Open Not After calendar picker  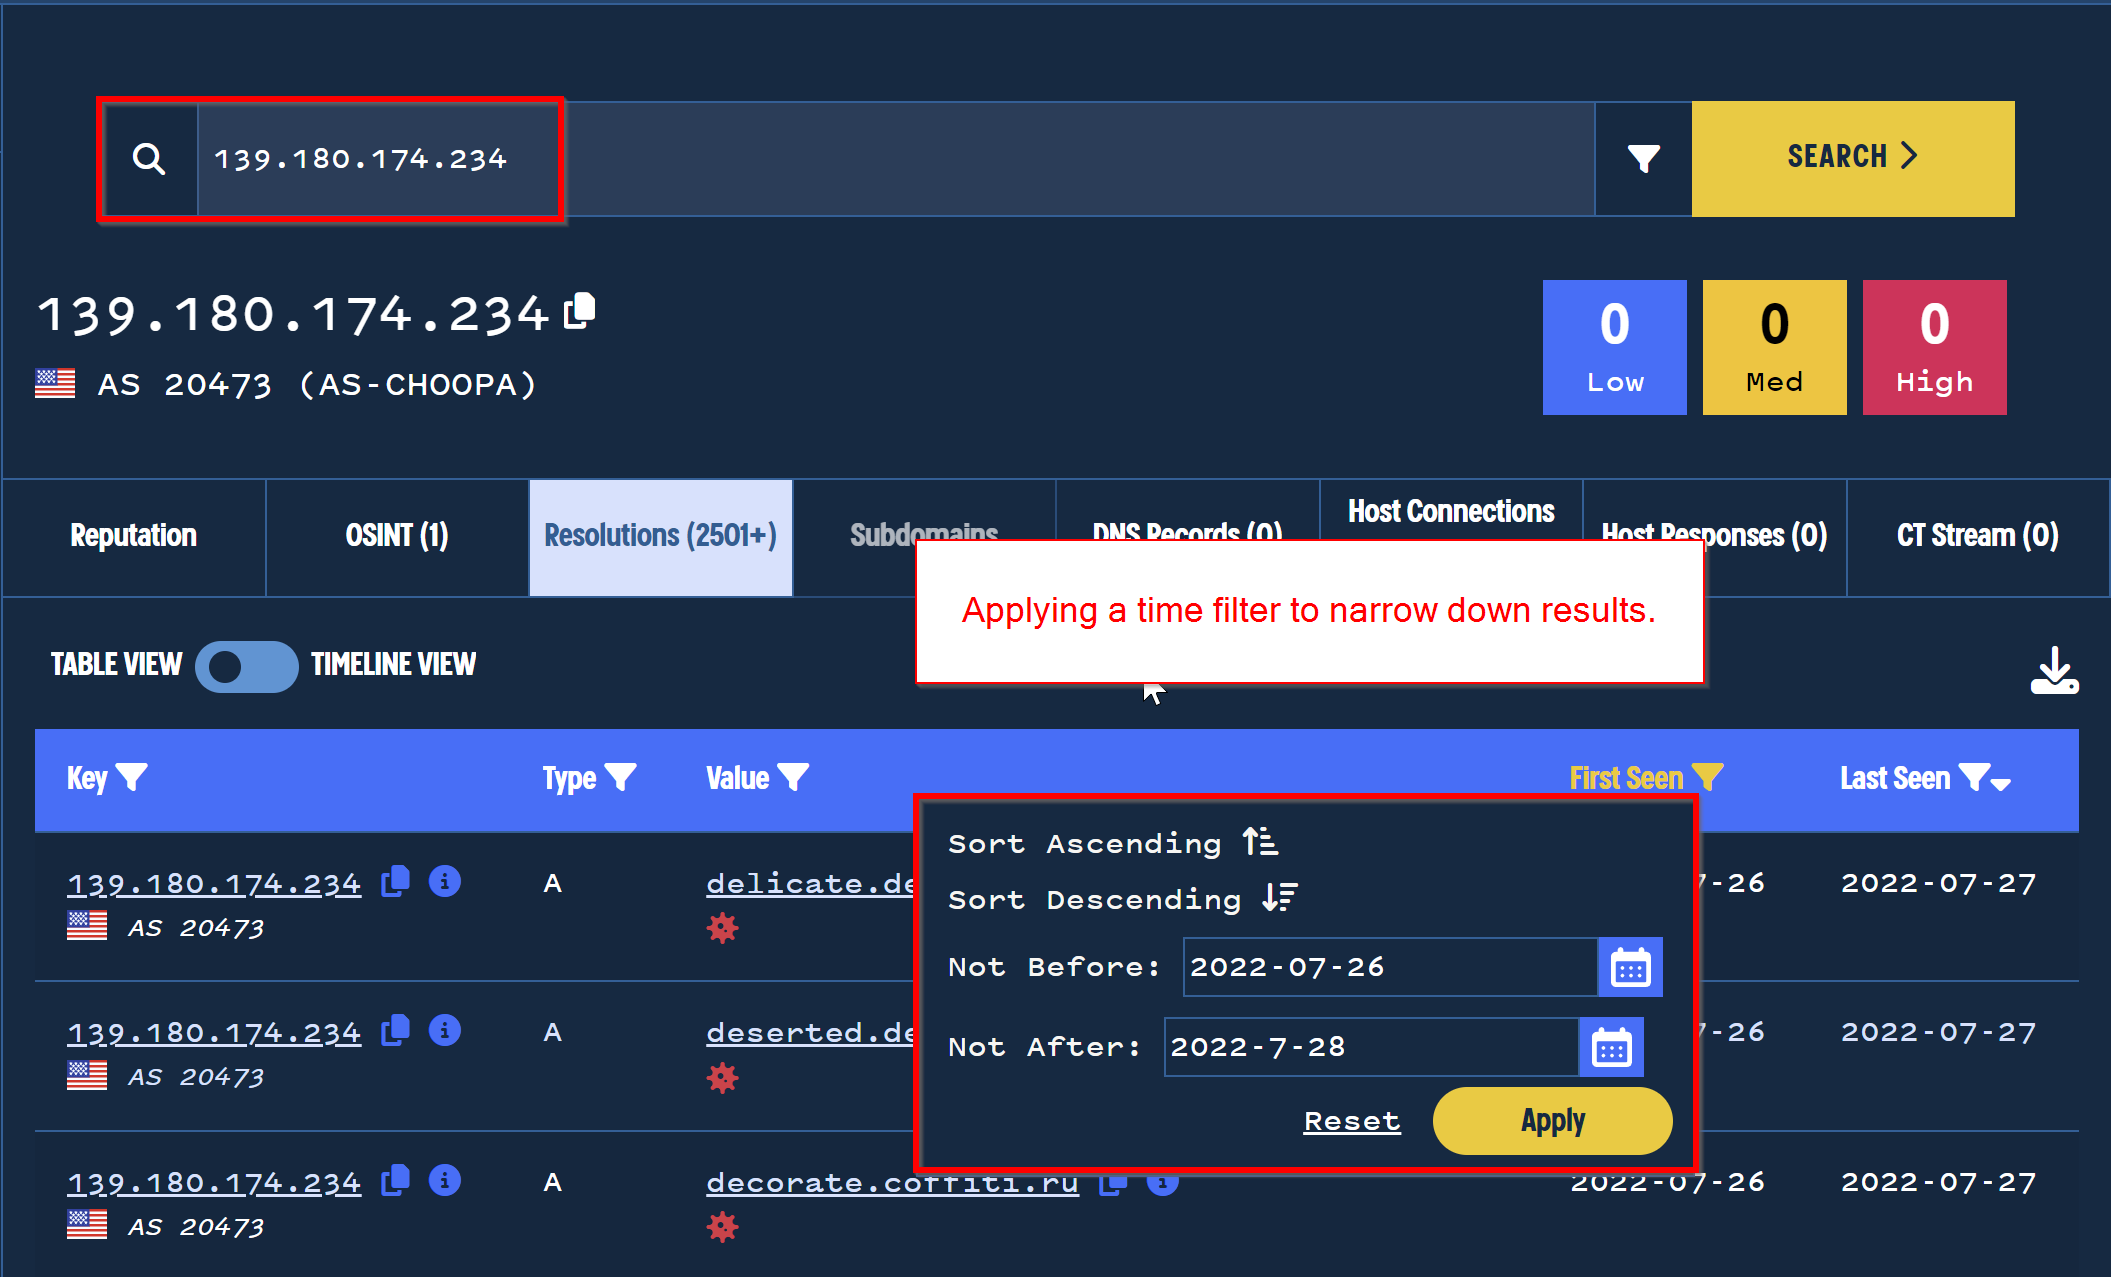tap(1611, 1048)
